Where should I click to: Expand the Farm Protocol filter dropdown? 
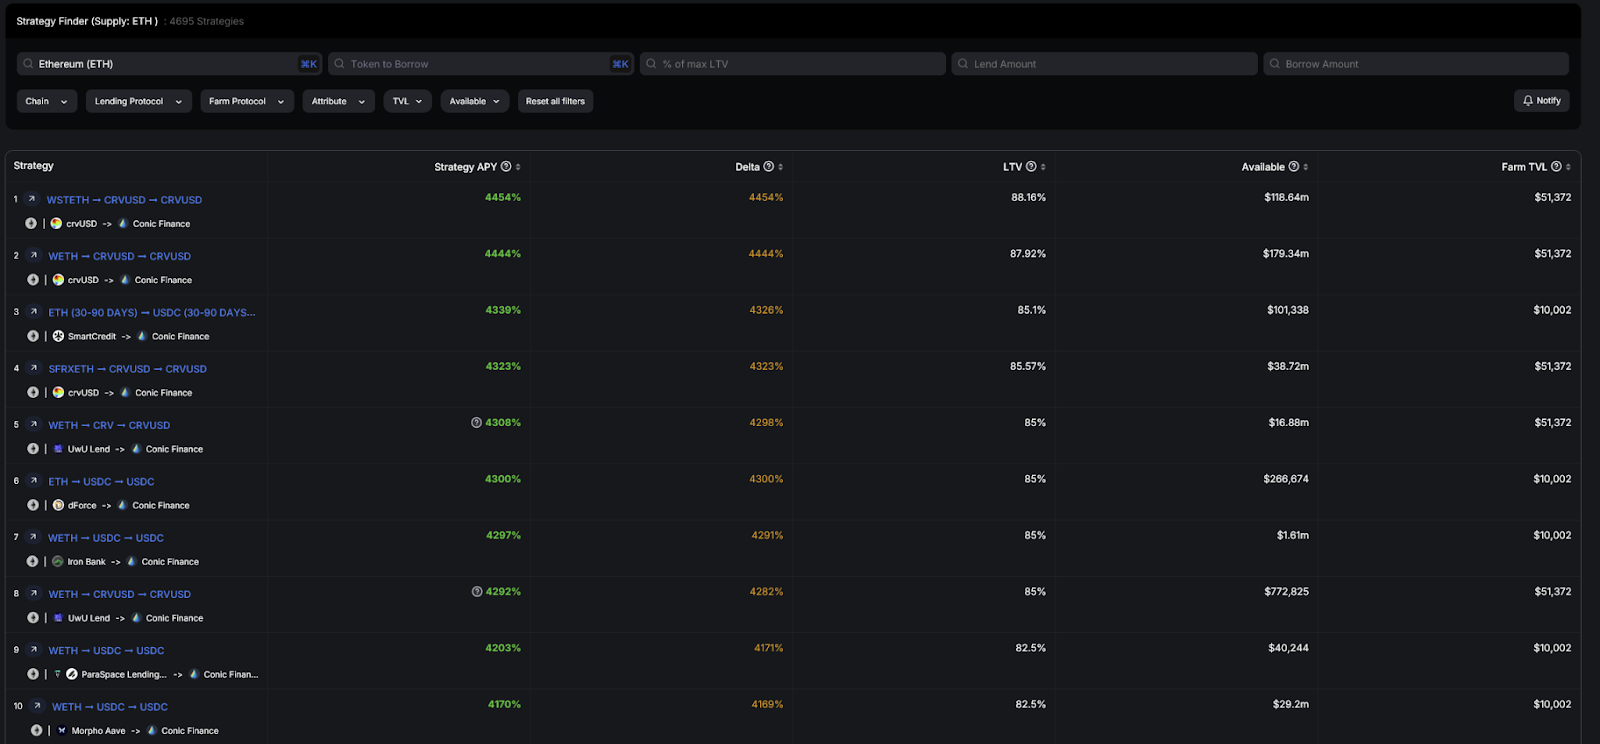[247, 101]
